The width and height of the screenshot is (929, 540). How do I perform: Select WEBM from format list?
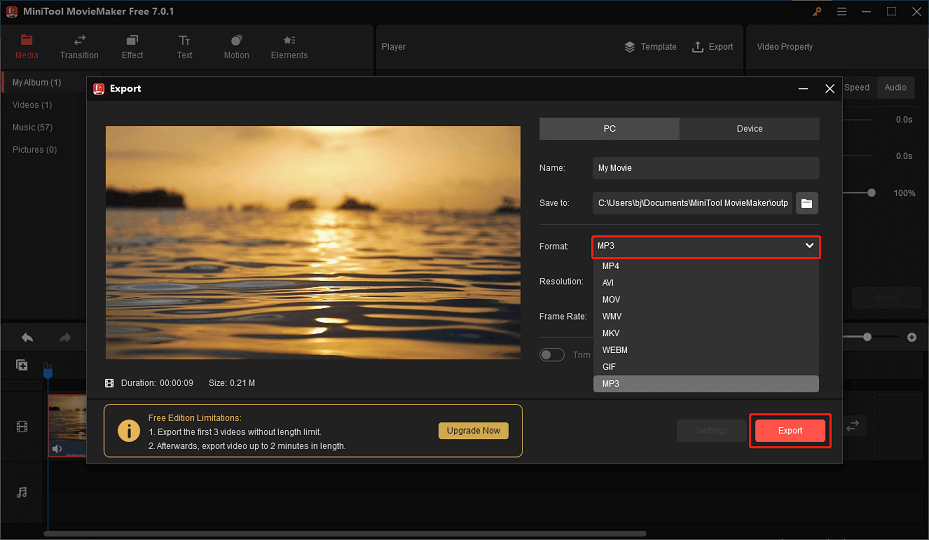pyautogui.click(x=706, y=350)
